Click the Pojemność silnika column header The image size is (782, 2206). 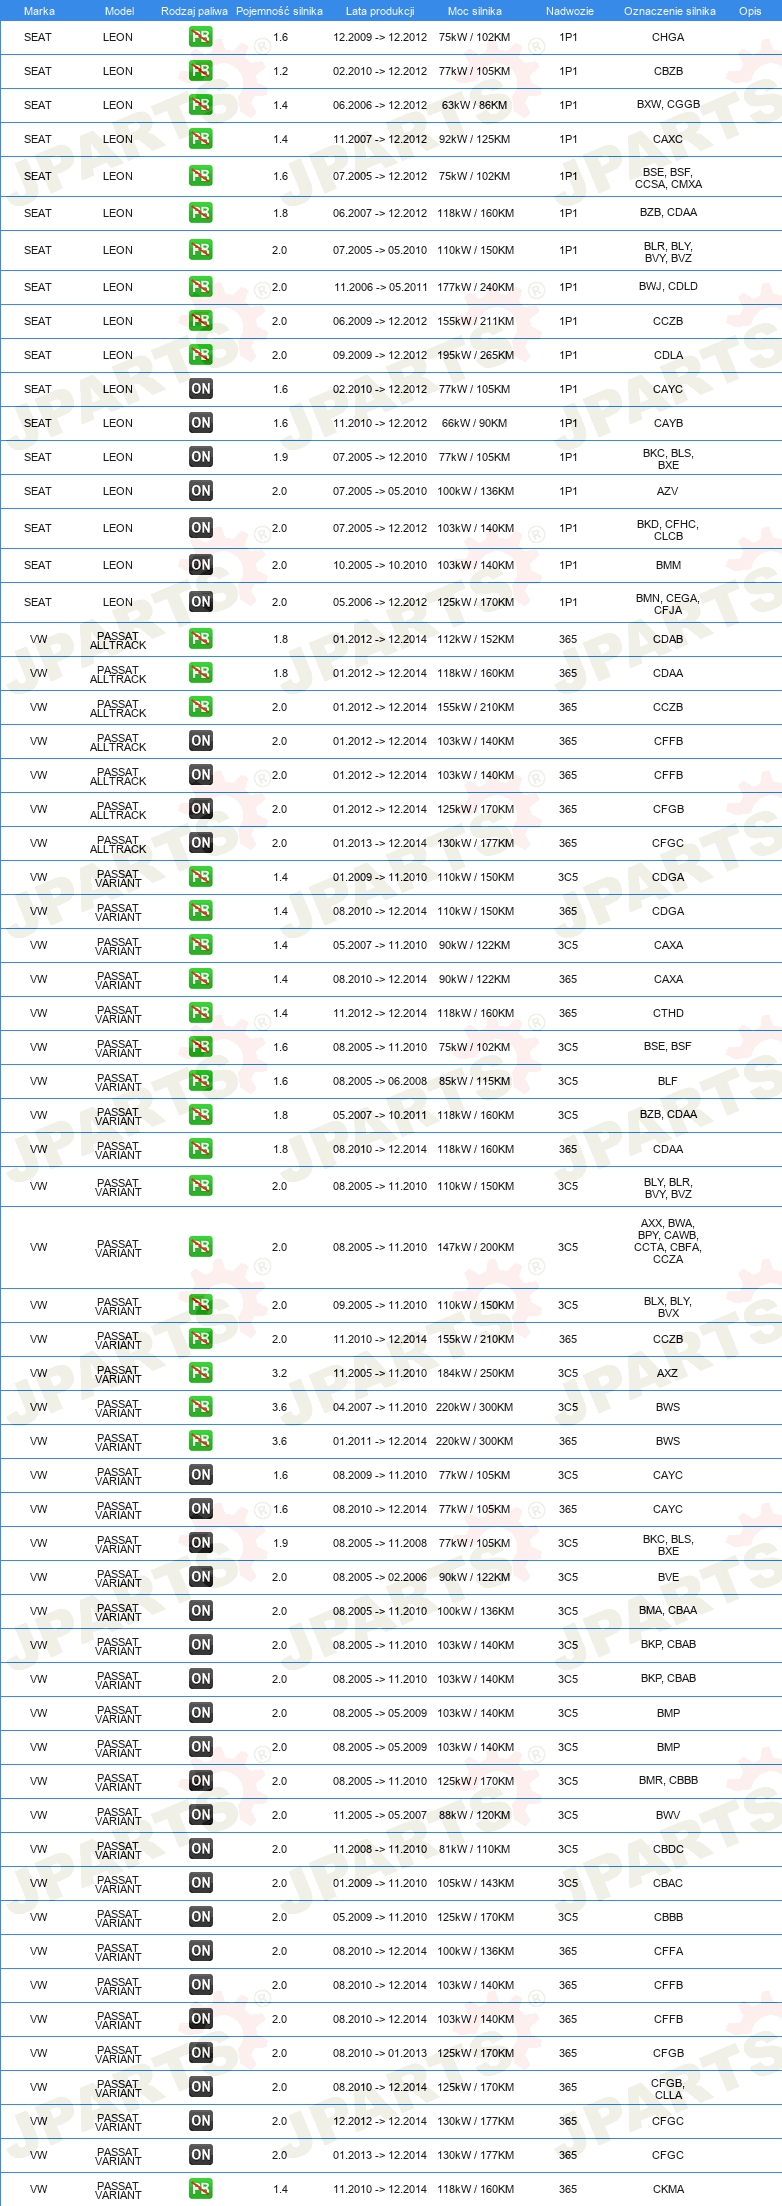[279, 11]
